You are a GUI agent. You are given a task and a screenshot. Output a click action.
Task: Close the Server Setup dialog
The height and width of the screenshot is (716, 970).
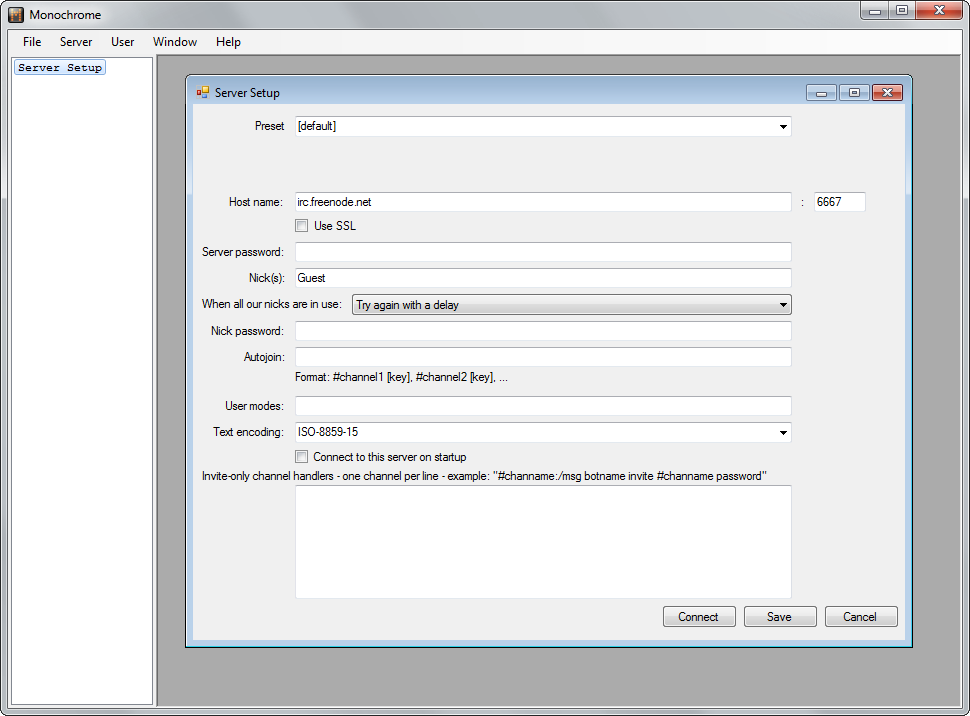887,93
